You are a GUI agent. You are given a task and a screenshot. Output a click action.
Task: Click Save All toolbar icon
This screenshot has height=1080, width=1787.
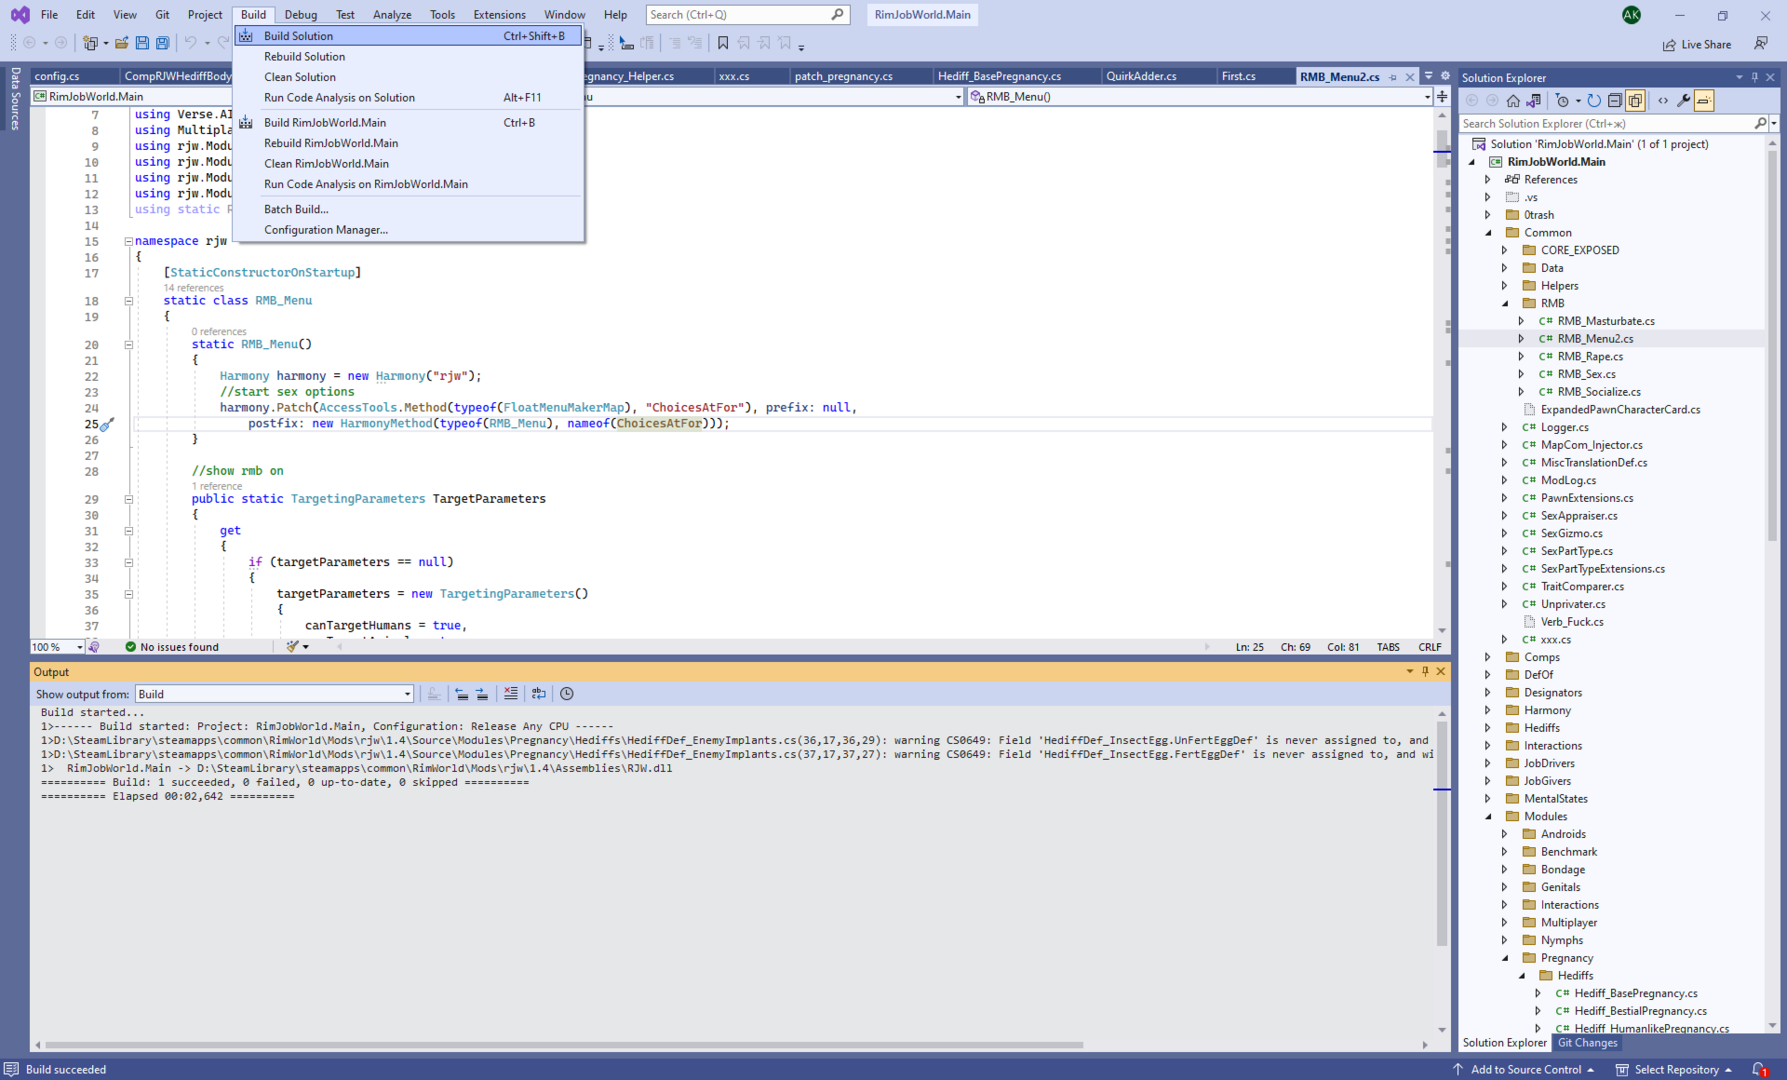tap(162, 43)
